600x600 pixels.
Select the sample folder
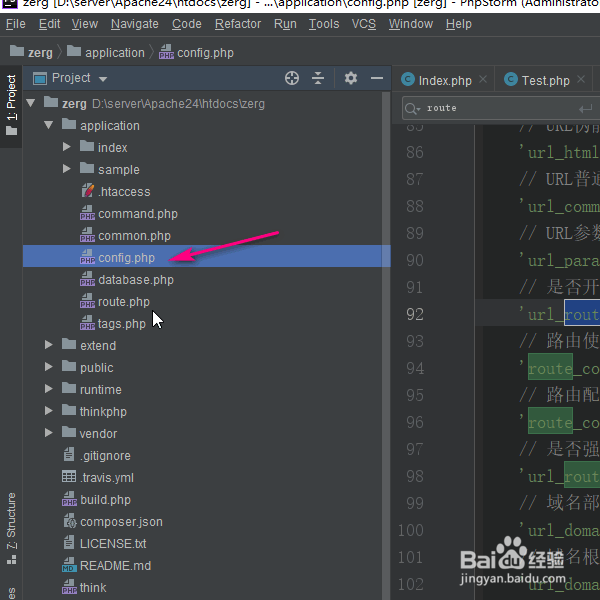(110, 170)
